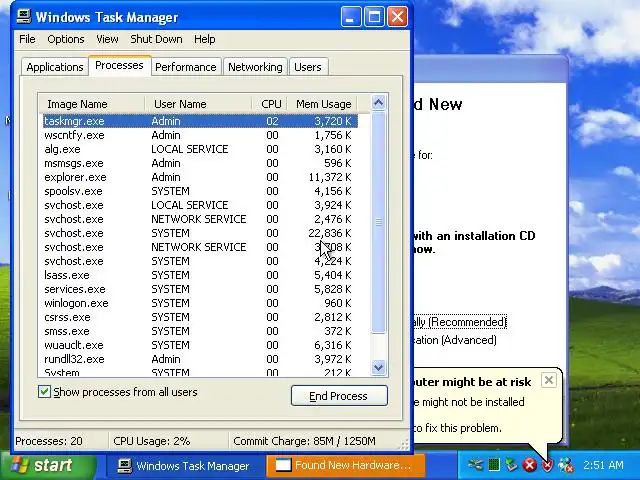Click the Recommended option in hardware wizard
This screenshot has width=640, height=480.
tap(460, 322)
